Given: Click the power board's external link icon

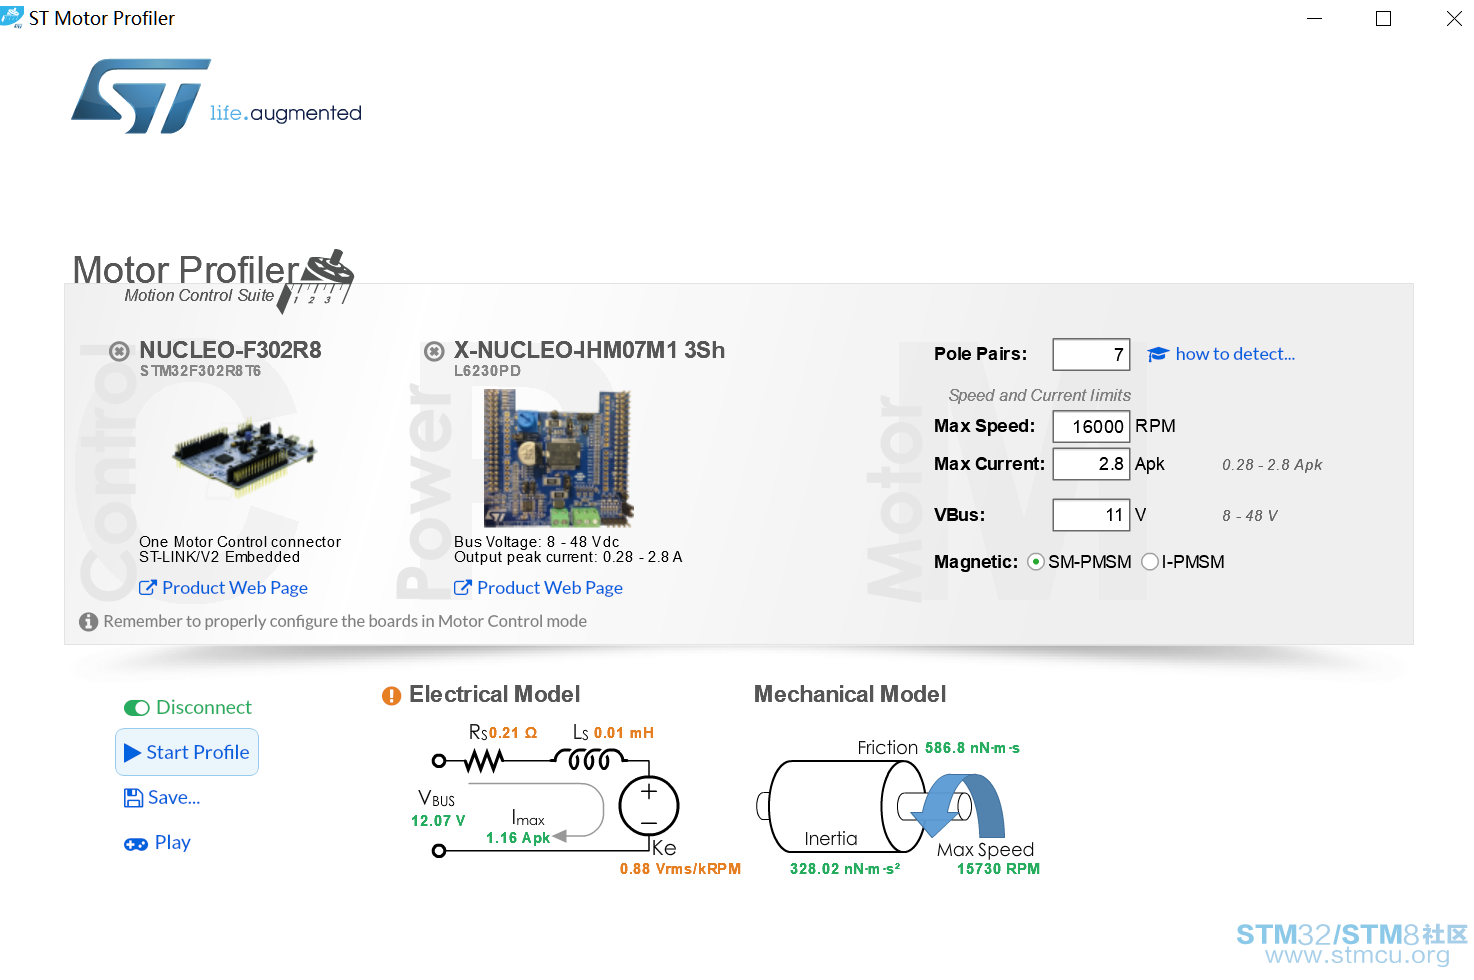Looking at the screenshot, I should pyautogui.click(x=462, y=588).
